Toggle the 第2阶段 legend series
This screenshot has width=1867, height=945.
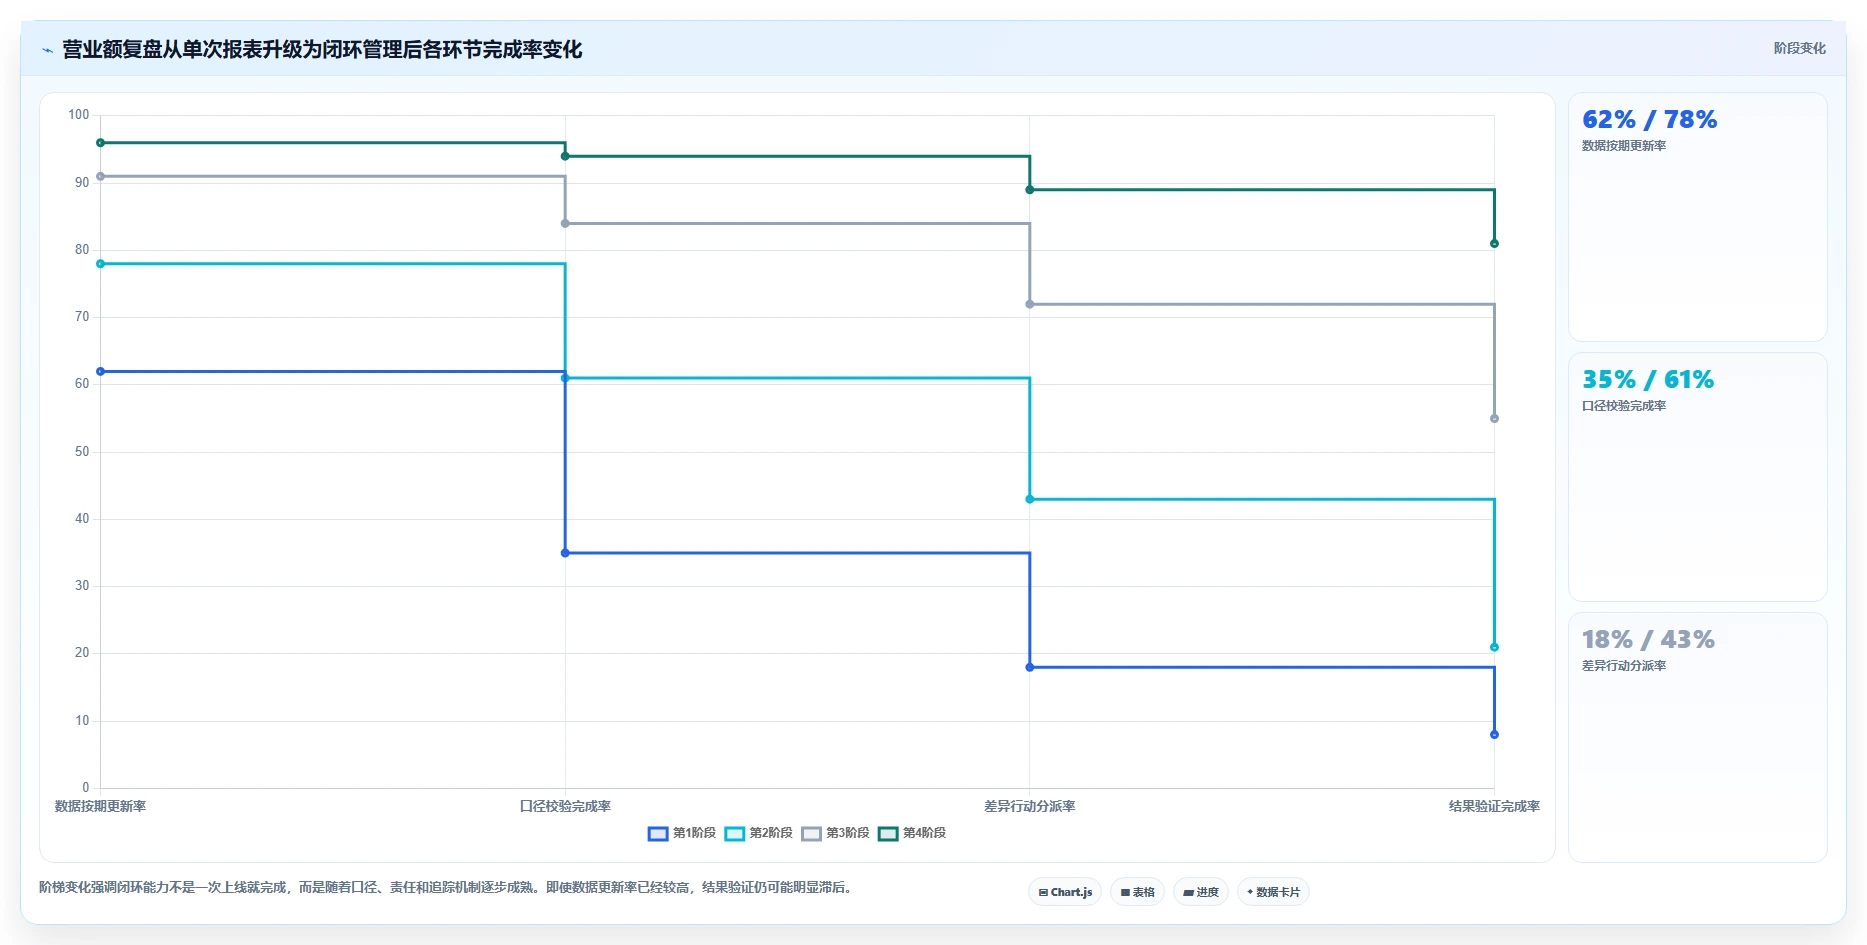[x=759, y=833]
